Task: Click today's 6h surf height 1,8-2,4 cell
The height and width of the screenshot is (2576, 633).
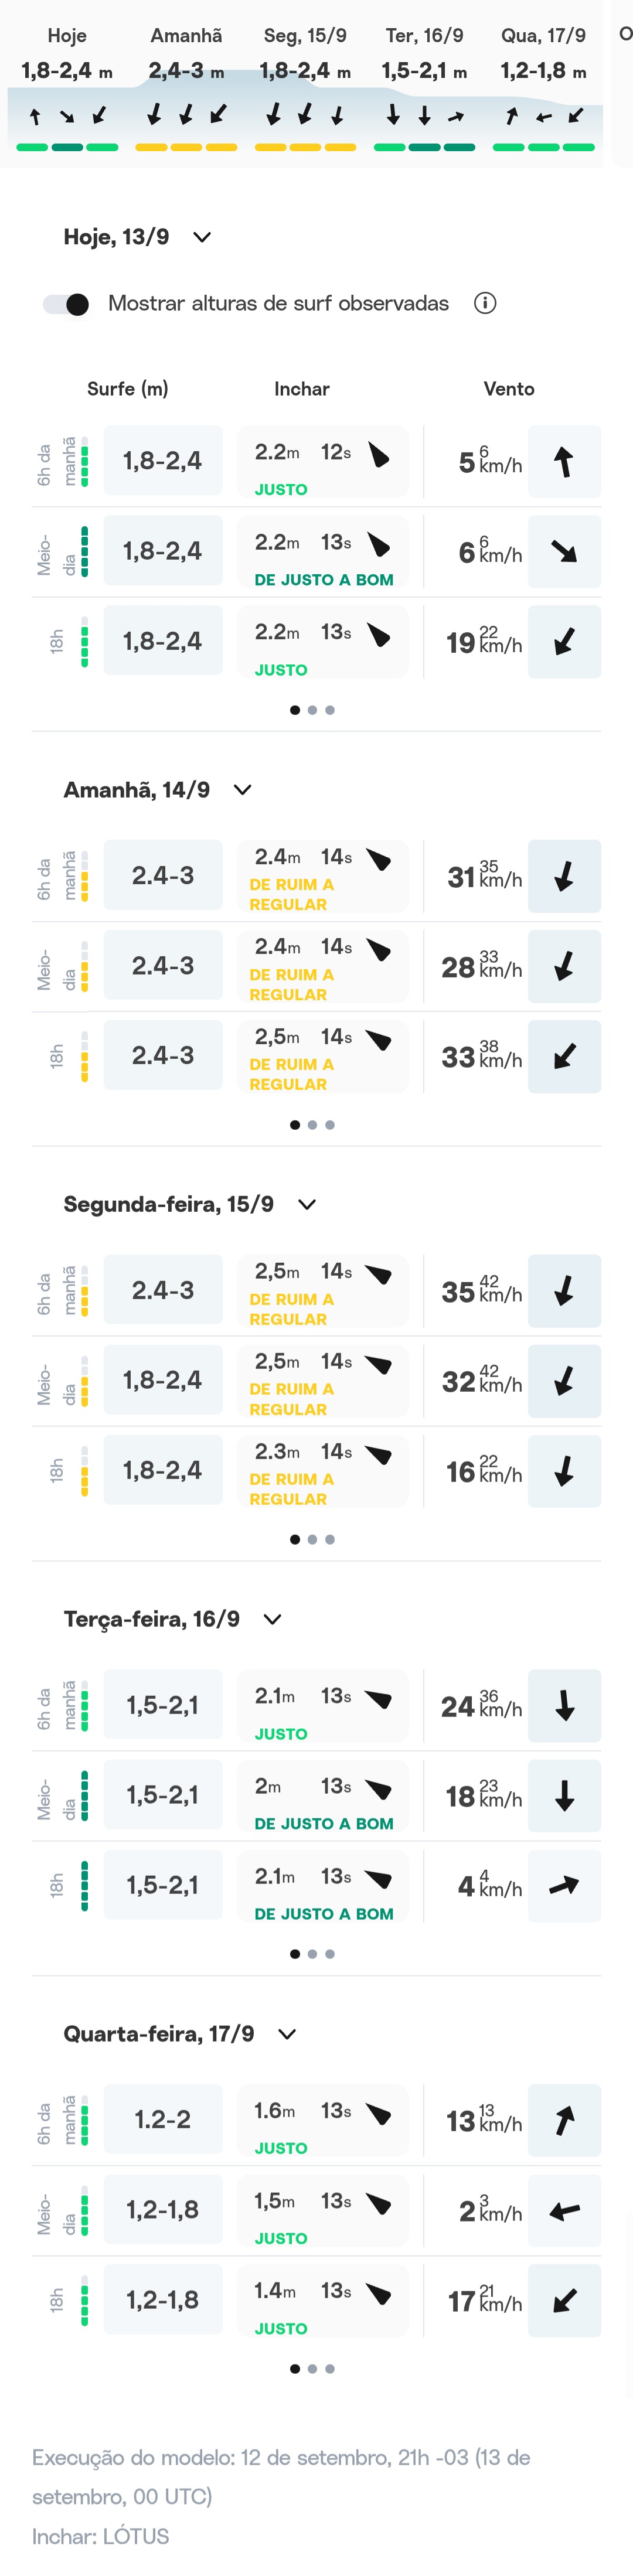Action: 163,460
